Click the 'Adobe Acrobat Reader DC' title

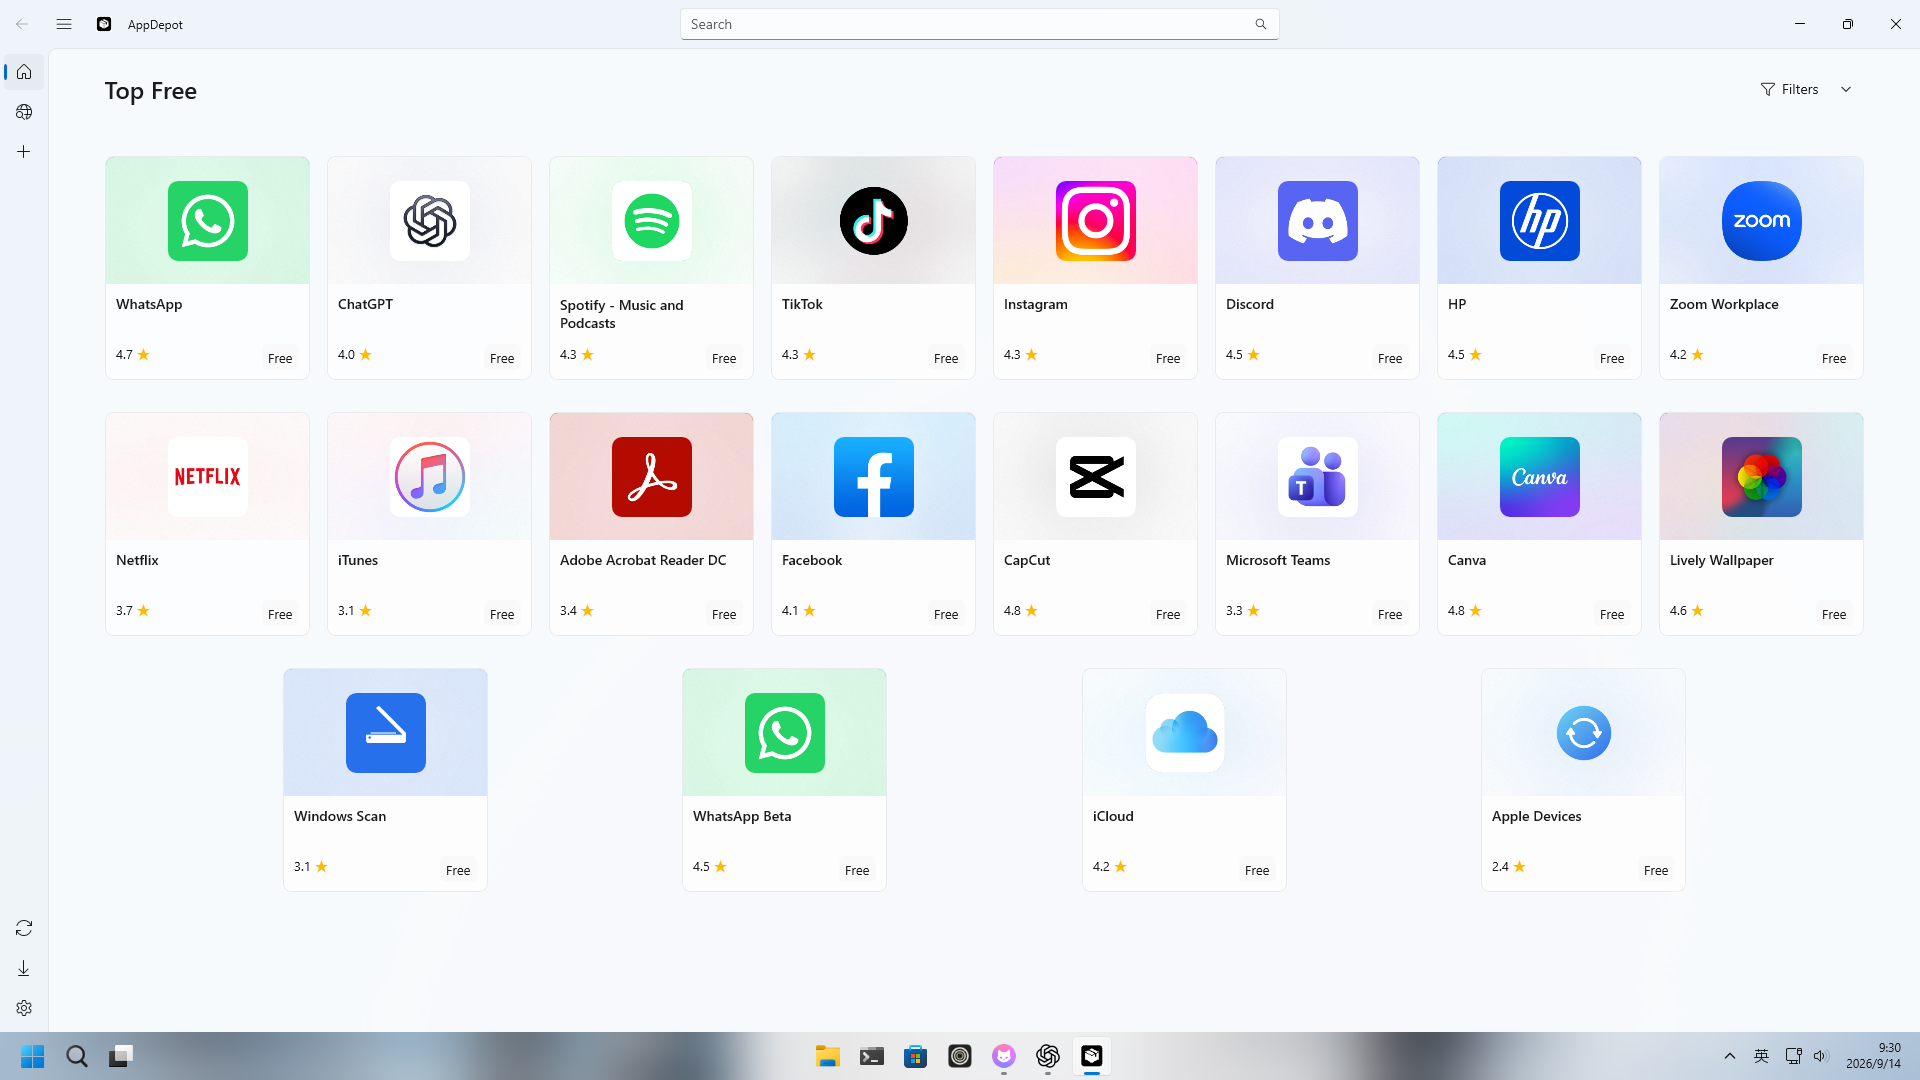(643, 560)
